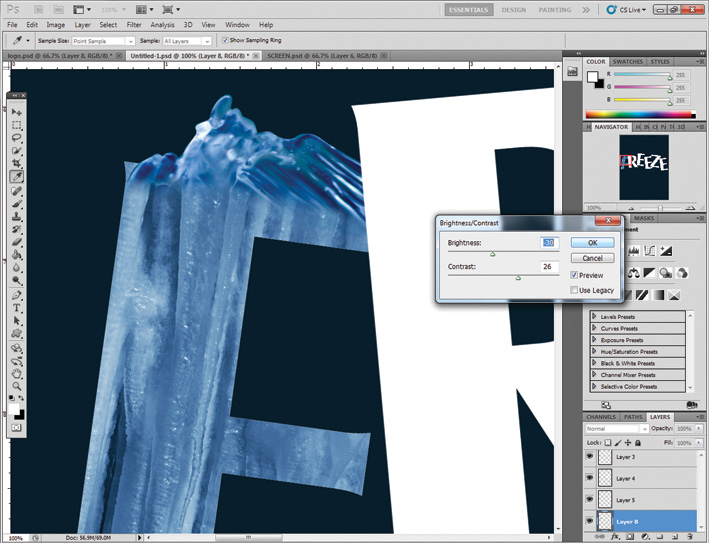Screen dimensions: 709x543
Task: Select the Lasso tool
Action: tap(17, 138)
